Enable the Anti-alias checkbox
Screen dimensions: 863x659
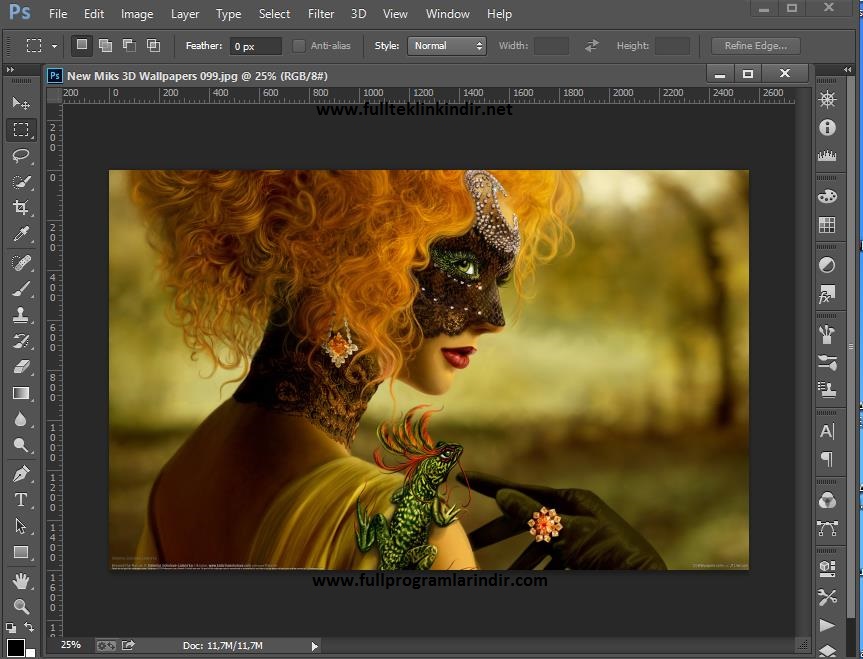(x=299, y=46)
